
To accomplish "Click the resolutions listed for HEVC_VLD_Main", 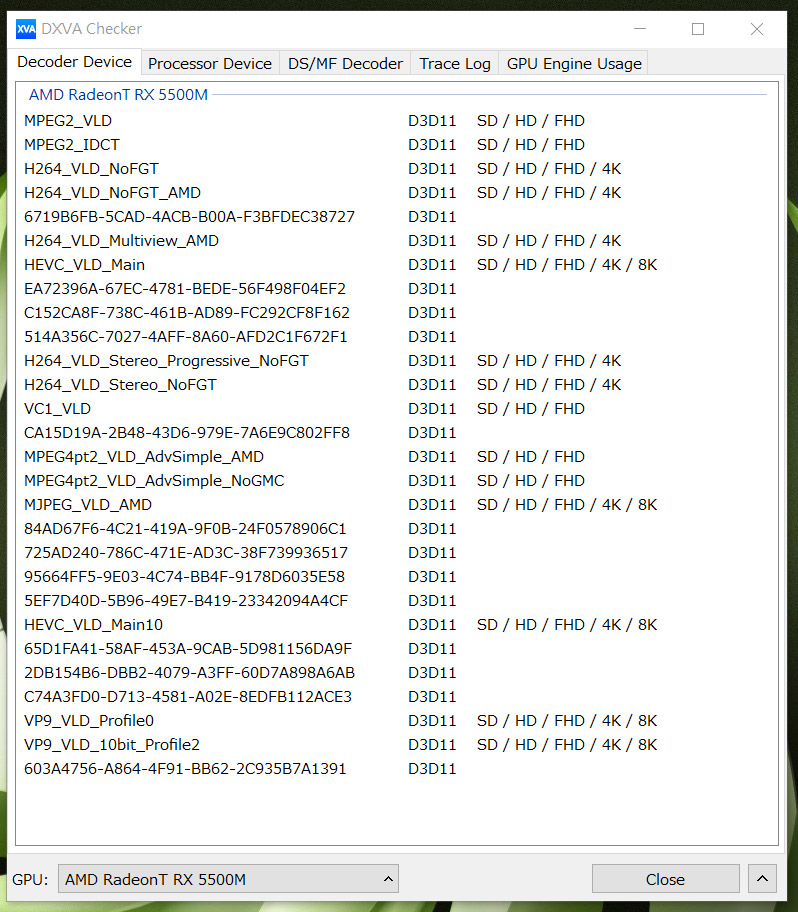I will point(567,265).
